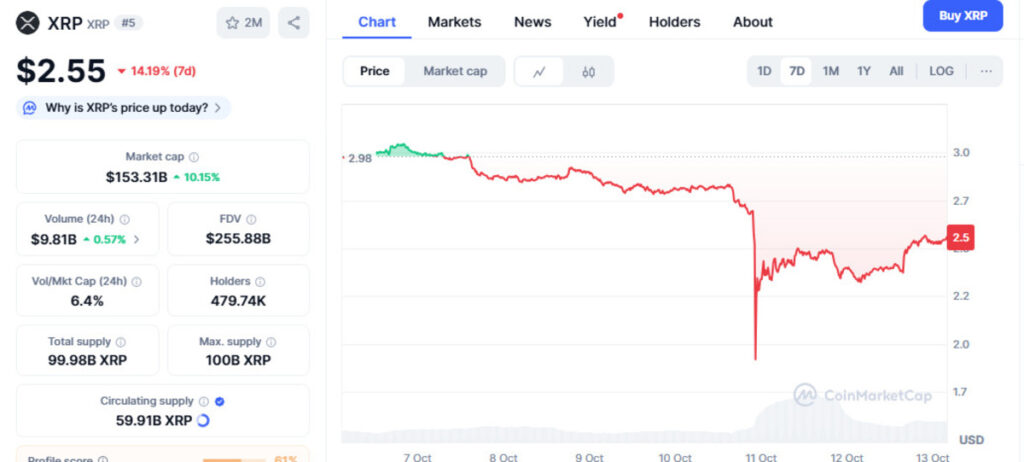Toggle LOG scale on the chart
Viewport: 1024px width, 462px height.
coord(941,71)
